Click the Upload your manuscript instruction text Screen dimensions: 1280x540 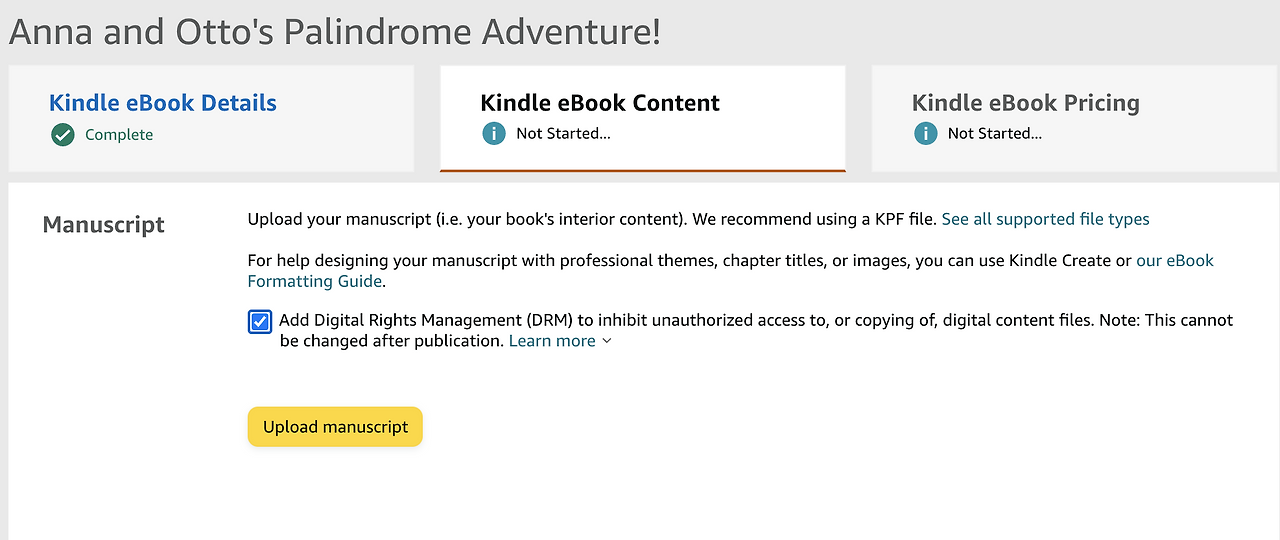click(x=590, y=219)
